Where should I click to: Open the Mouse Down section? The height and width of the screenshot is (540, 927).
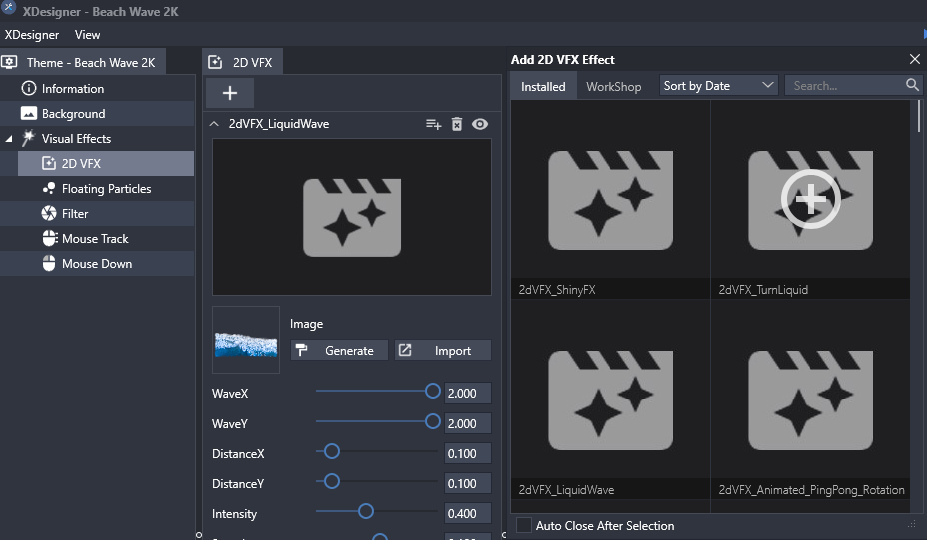pos(96,264)
